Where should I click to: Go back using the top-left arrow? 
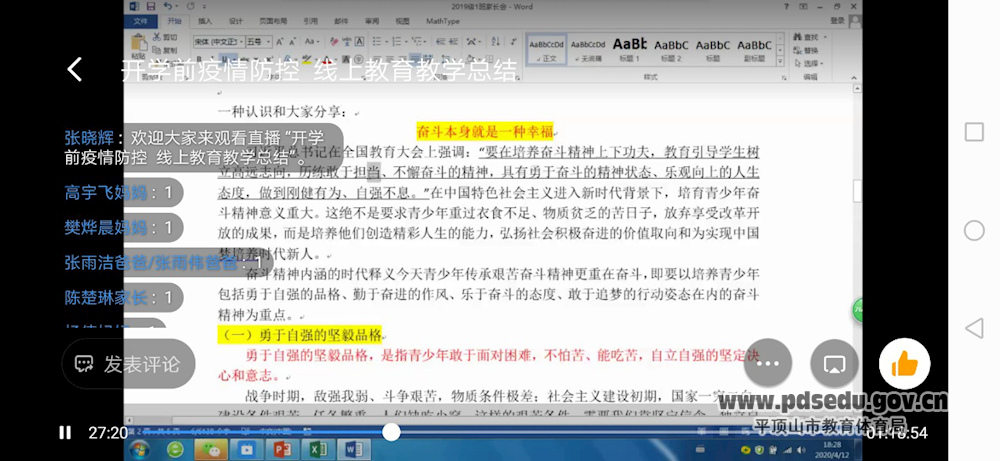74,69
